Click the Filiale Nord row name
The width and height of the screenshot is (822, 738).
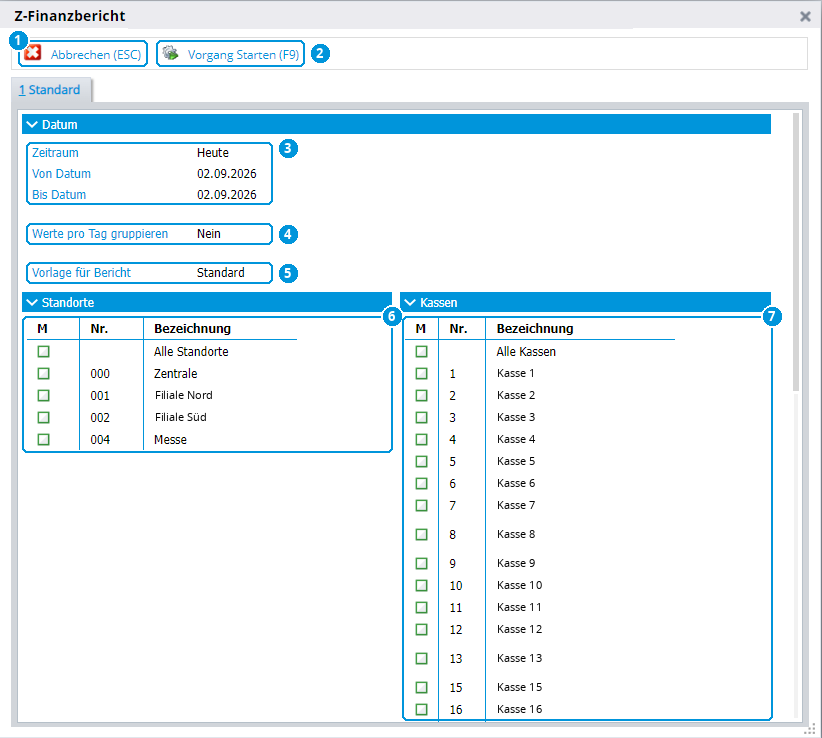tap(183, 395)
